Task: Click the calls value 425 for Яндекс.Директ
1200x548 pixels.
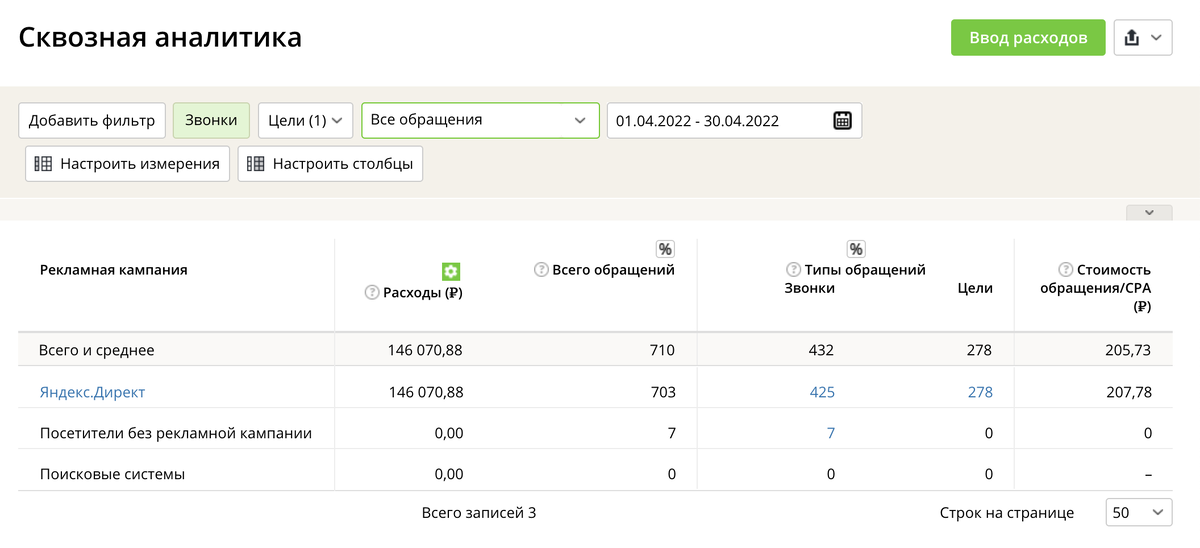Action: 822,392
